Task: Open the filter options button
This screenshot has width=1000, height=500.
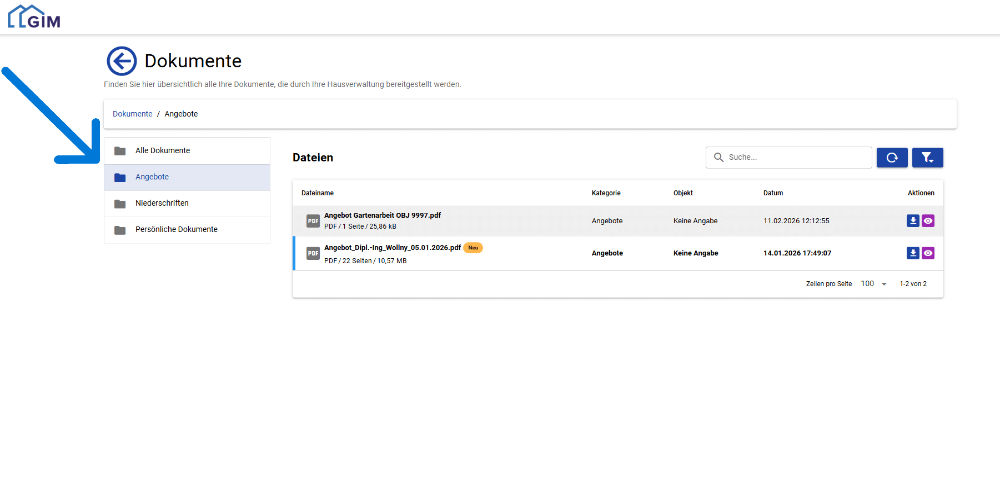Action: [927, 157]
